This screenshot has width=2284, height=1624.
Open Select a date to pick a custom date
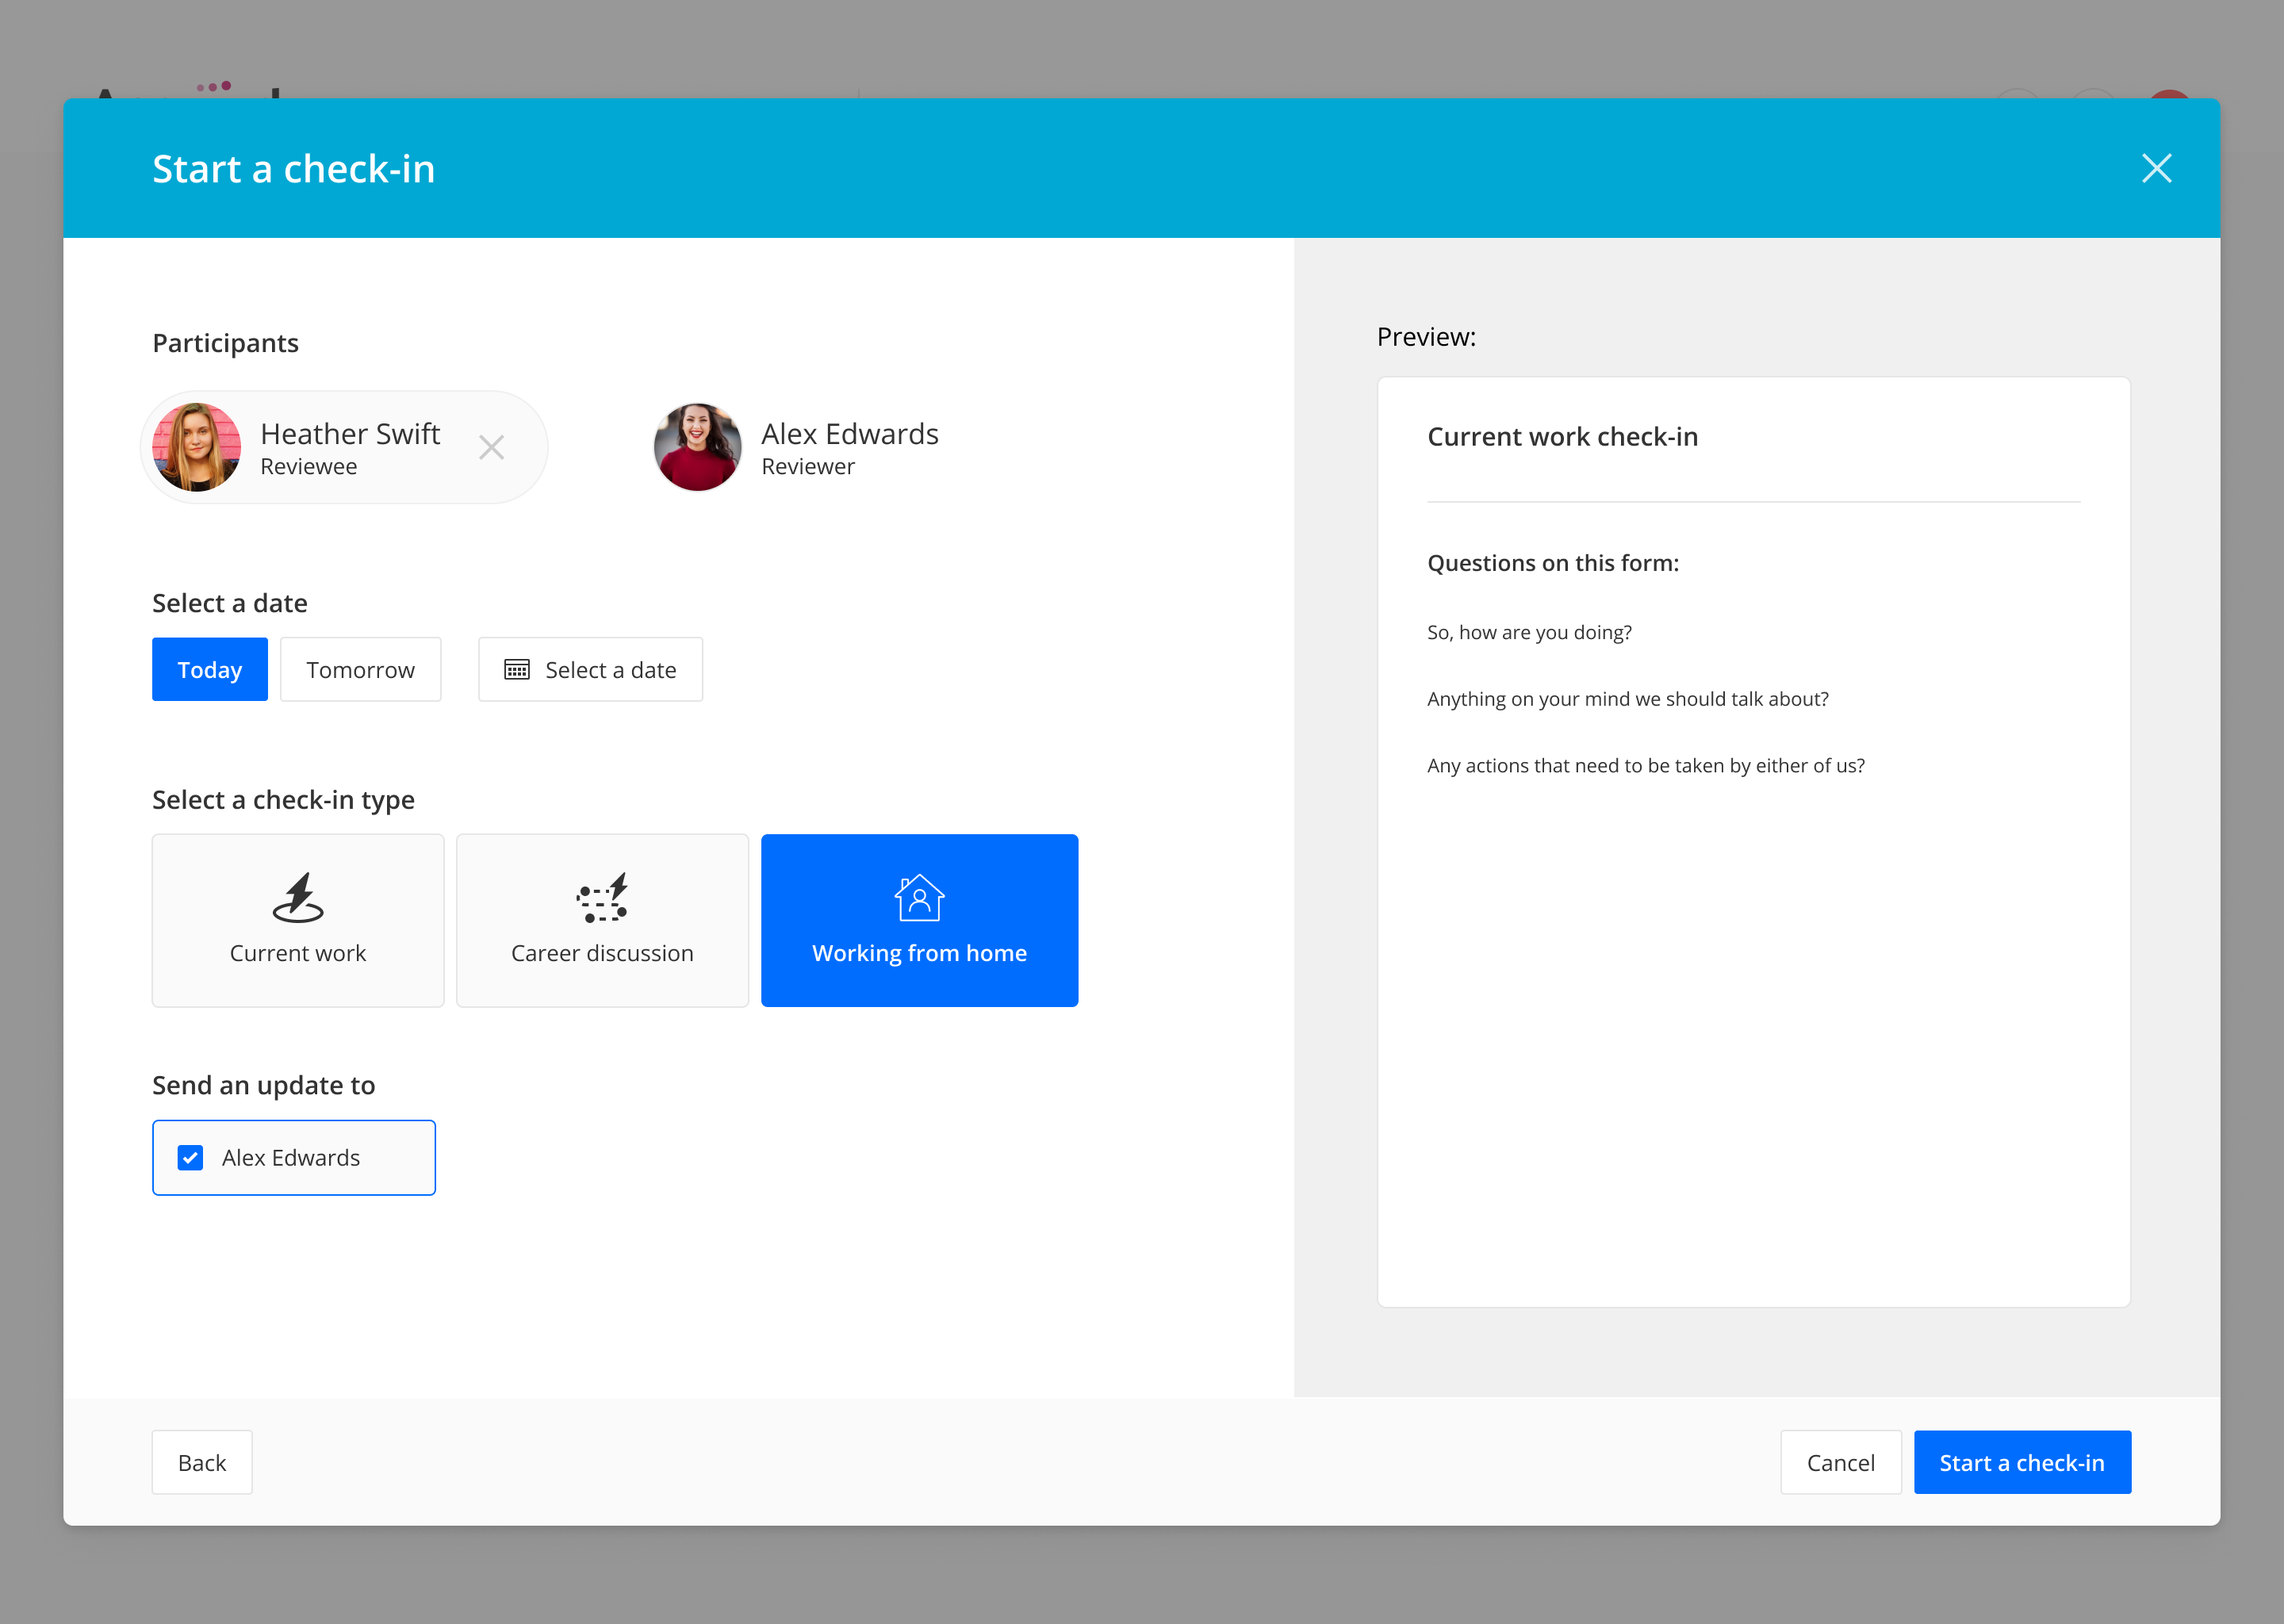[590, 669]
